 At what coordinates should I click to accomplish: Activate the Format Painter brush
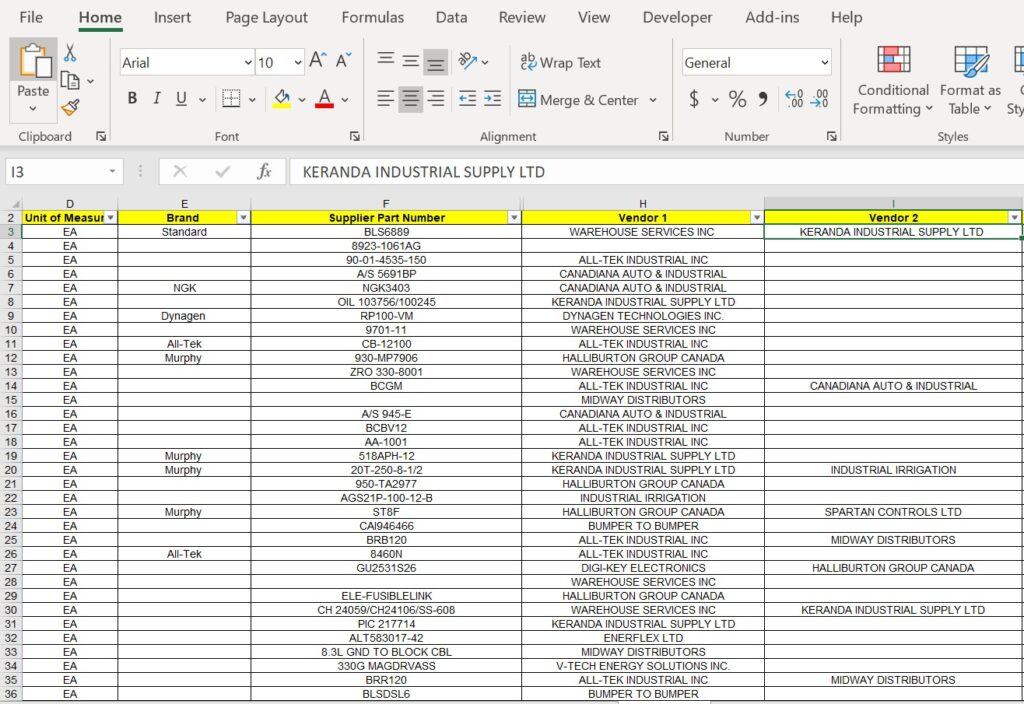pos(70,107)
